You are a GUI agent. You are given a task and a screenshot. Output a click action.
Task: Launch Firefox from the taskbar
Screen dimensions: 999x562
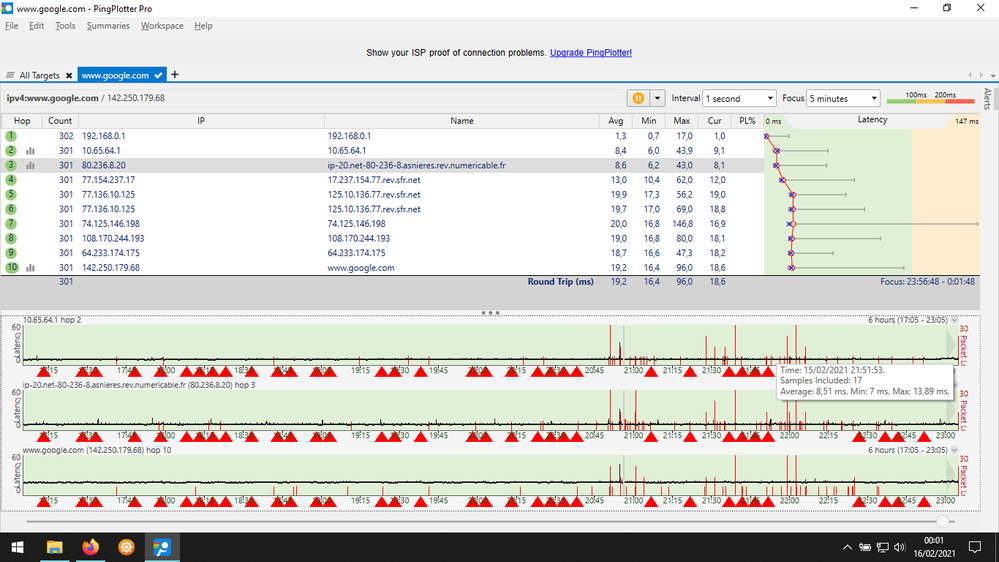[x=90, y=547]
